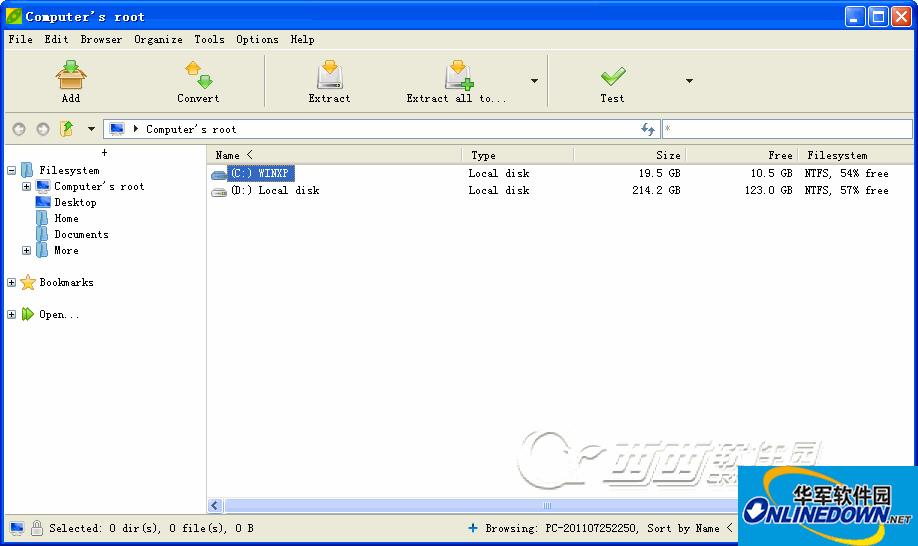Click the Test archive icon
918x546 pixels.
click(612, 76)
